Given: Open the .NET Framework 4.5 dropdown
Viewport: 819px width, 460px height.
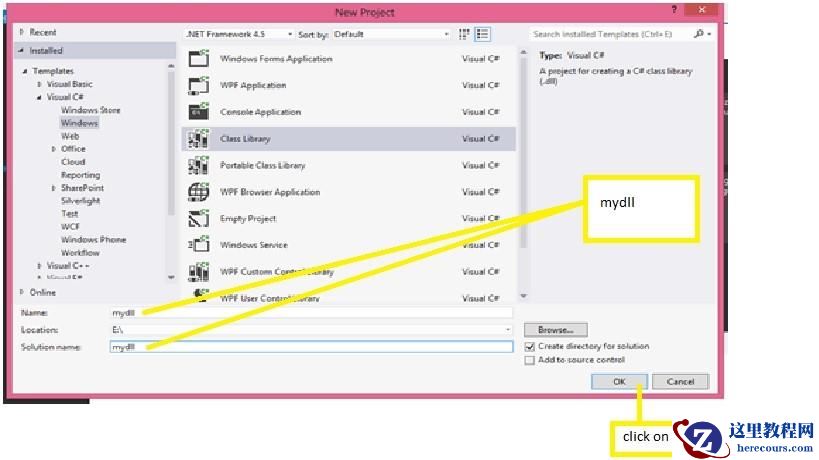Looking at the screenshot, I should (239, 34).
